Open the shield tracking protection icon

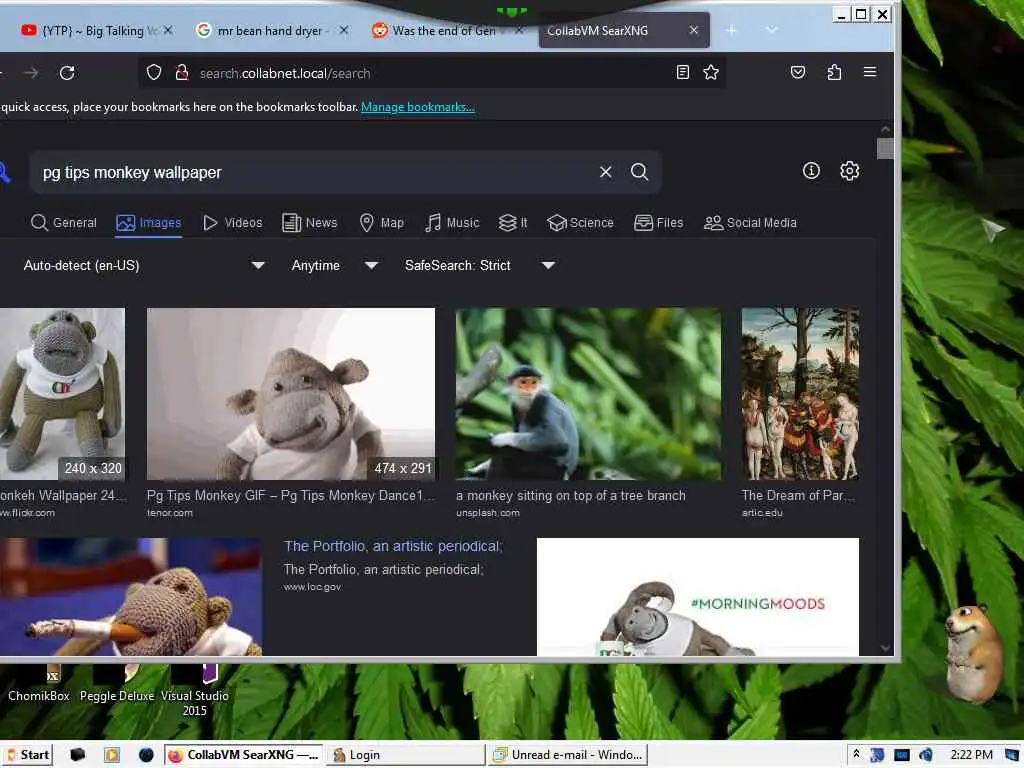coord(153,72)
